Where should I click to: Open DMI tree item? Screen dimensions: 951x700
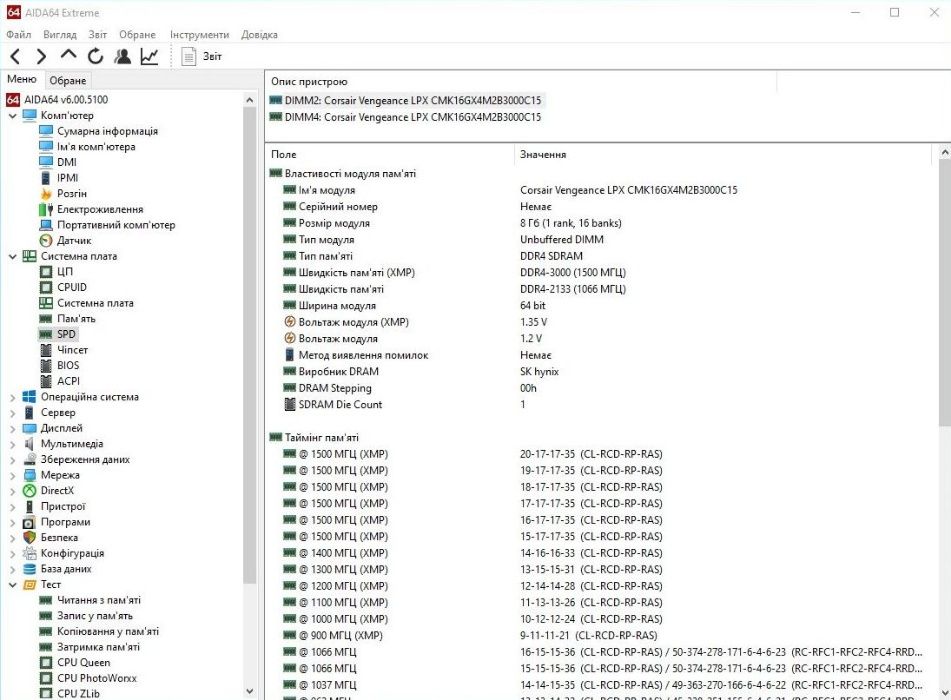[67, 162]
